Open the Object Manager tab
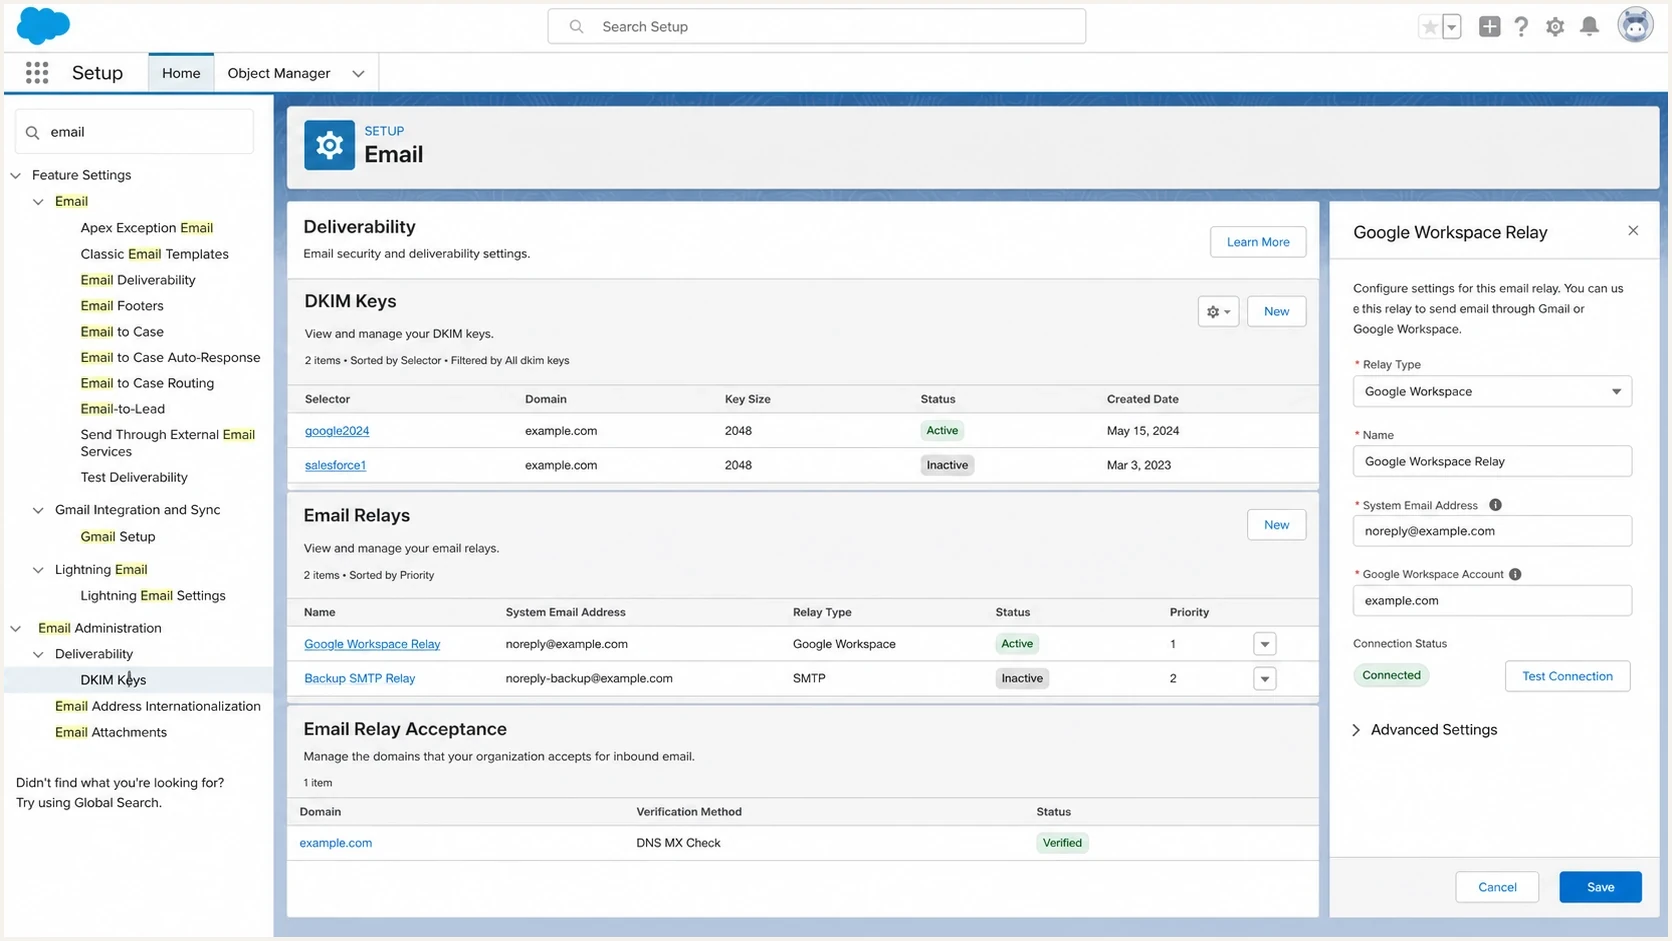 (x=279, y=73)
